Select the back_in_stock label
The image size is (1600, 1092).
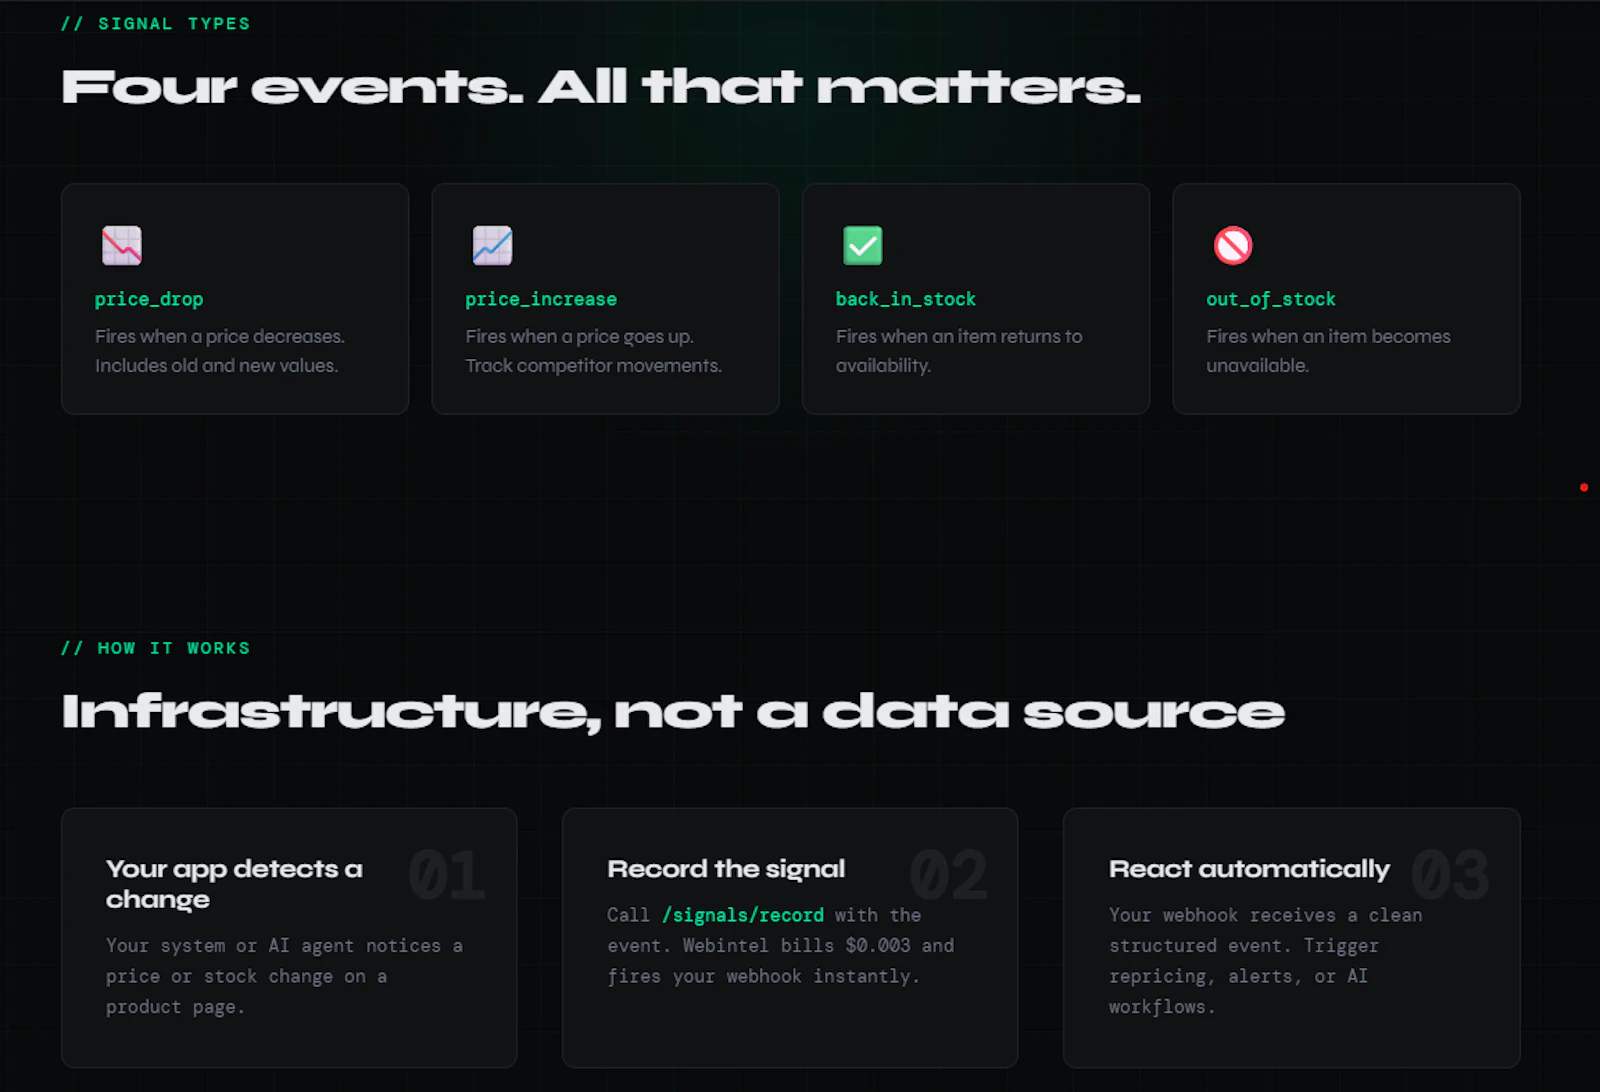(x=906, y=299)
